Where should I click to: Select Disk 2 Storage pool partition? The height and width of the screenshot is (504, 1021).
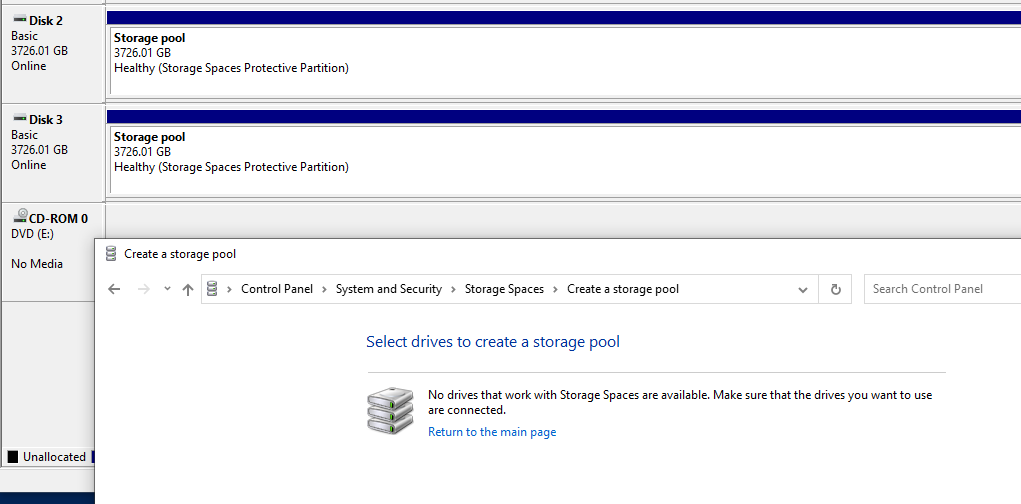click(x=565, y=61)
